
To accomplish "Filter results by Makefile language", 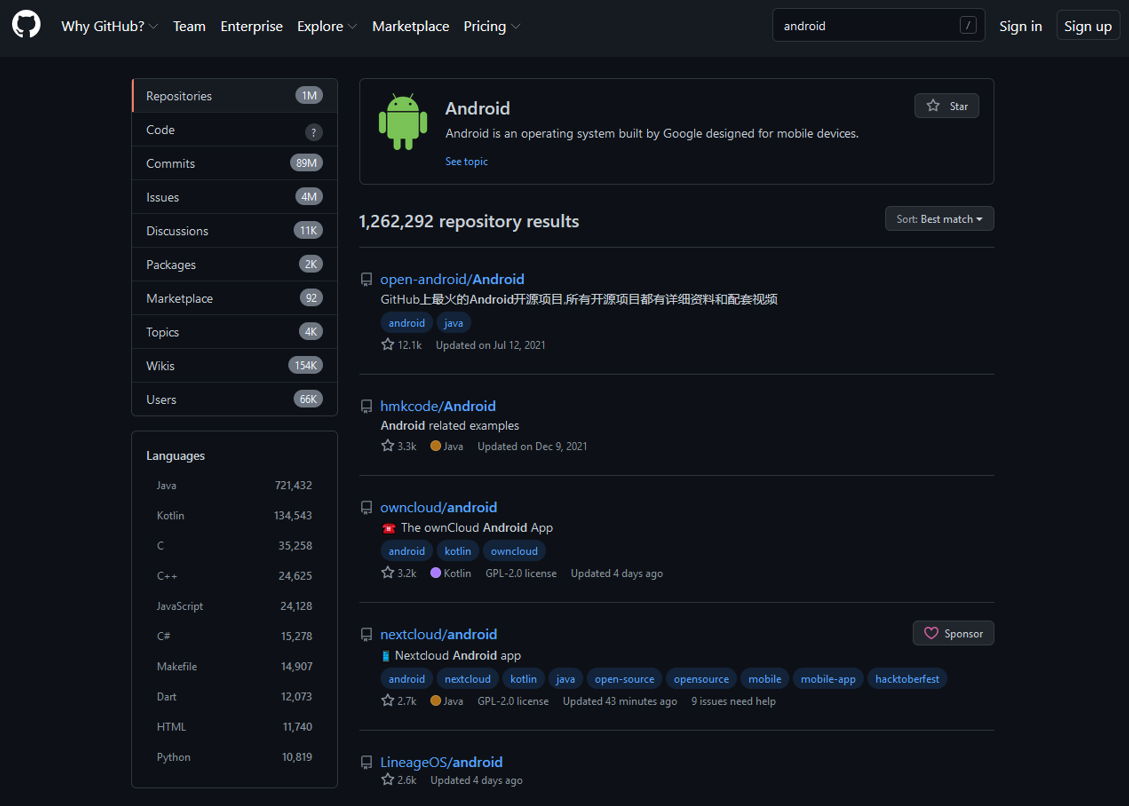I will (x=235, y=667).
